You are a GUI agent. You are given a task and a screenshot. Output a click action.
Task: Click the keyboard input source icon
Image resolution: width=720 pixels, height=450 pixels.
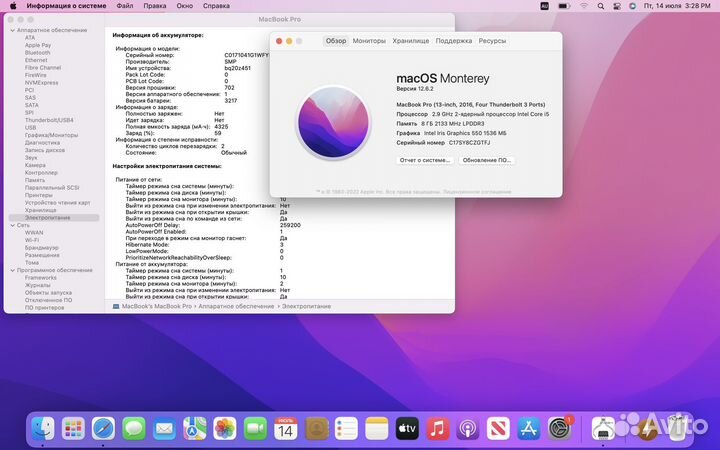[x=545, y=6]
